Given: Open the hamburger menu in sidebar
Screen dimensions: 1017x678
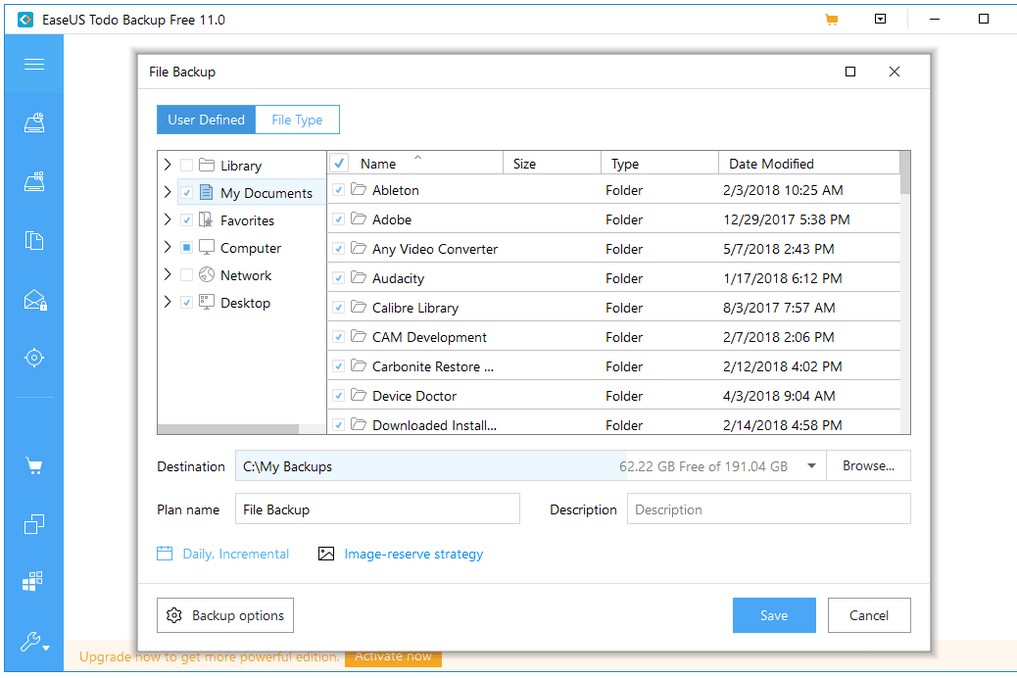Looking at the screenshot, I should 34,64.
